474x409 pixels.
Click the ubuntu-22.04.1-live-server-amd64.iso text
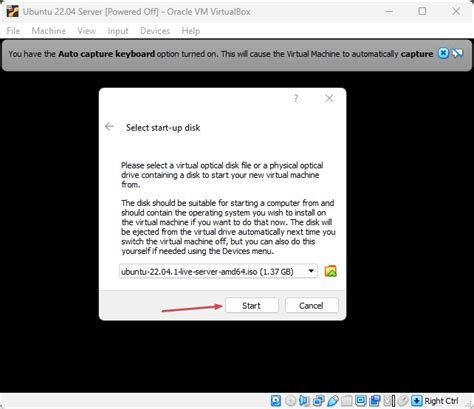point(189,271)
